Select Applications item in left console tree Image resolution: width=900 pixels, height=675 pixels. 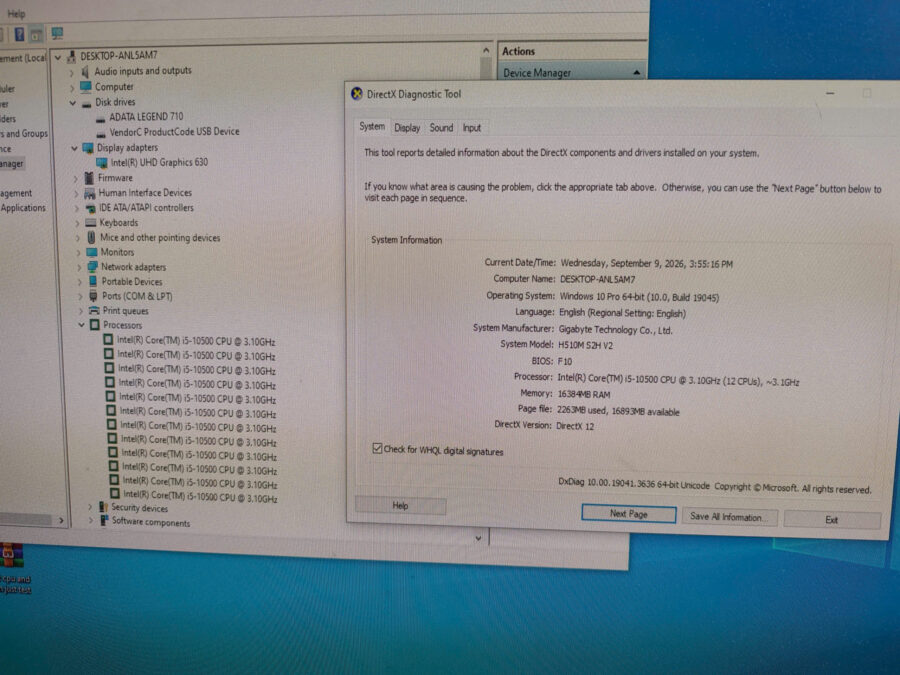(23, 208)
